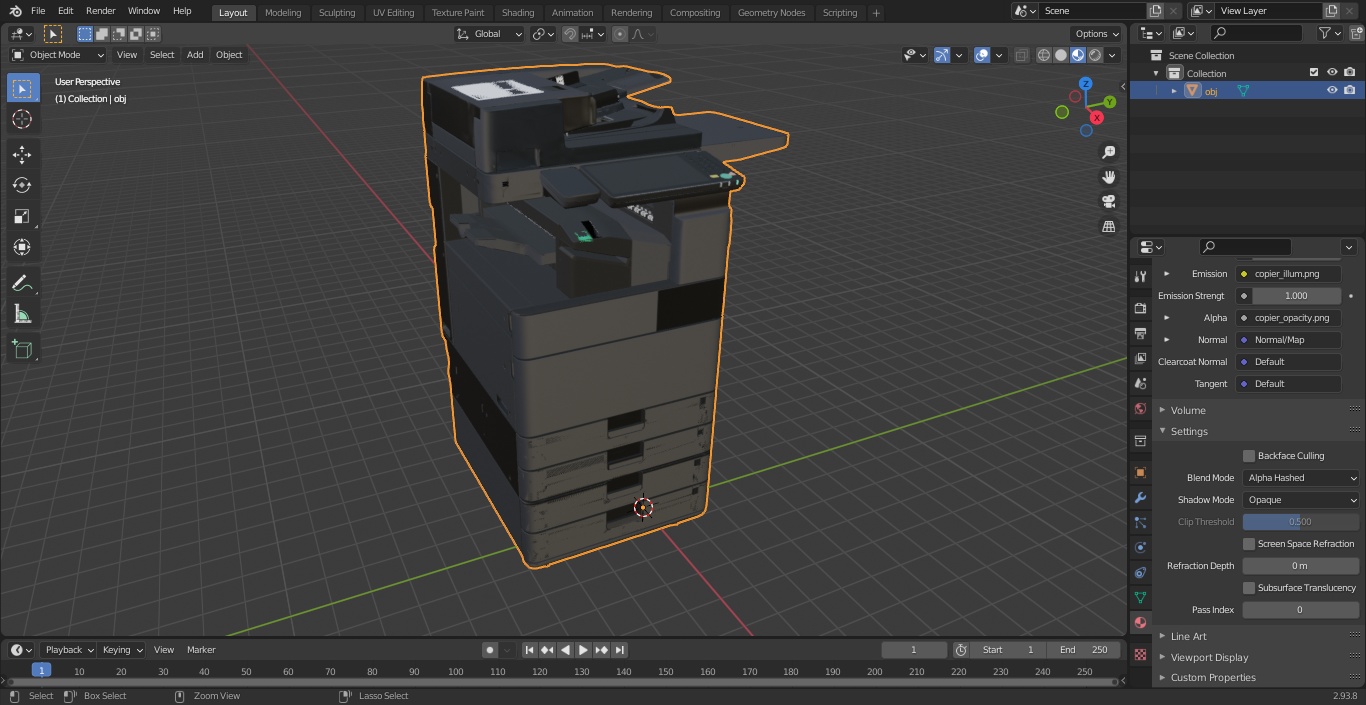Open the Texture properties checker tab
Viewport: 1366px width, 705px height.
point(1140,654)
